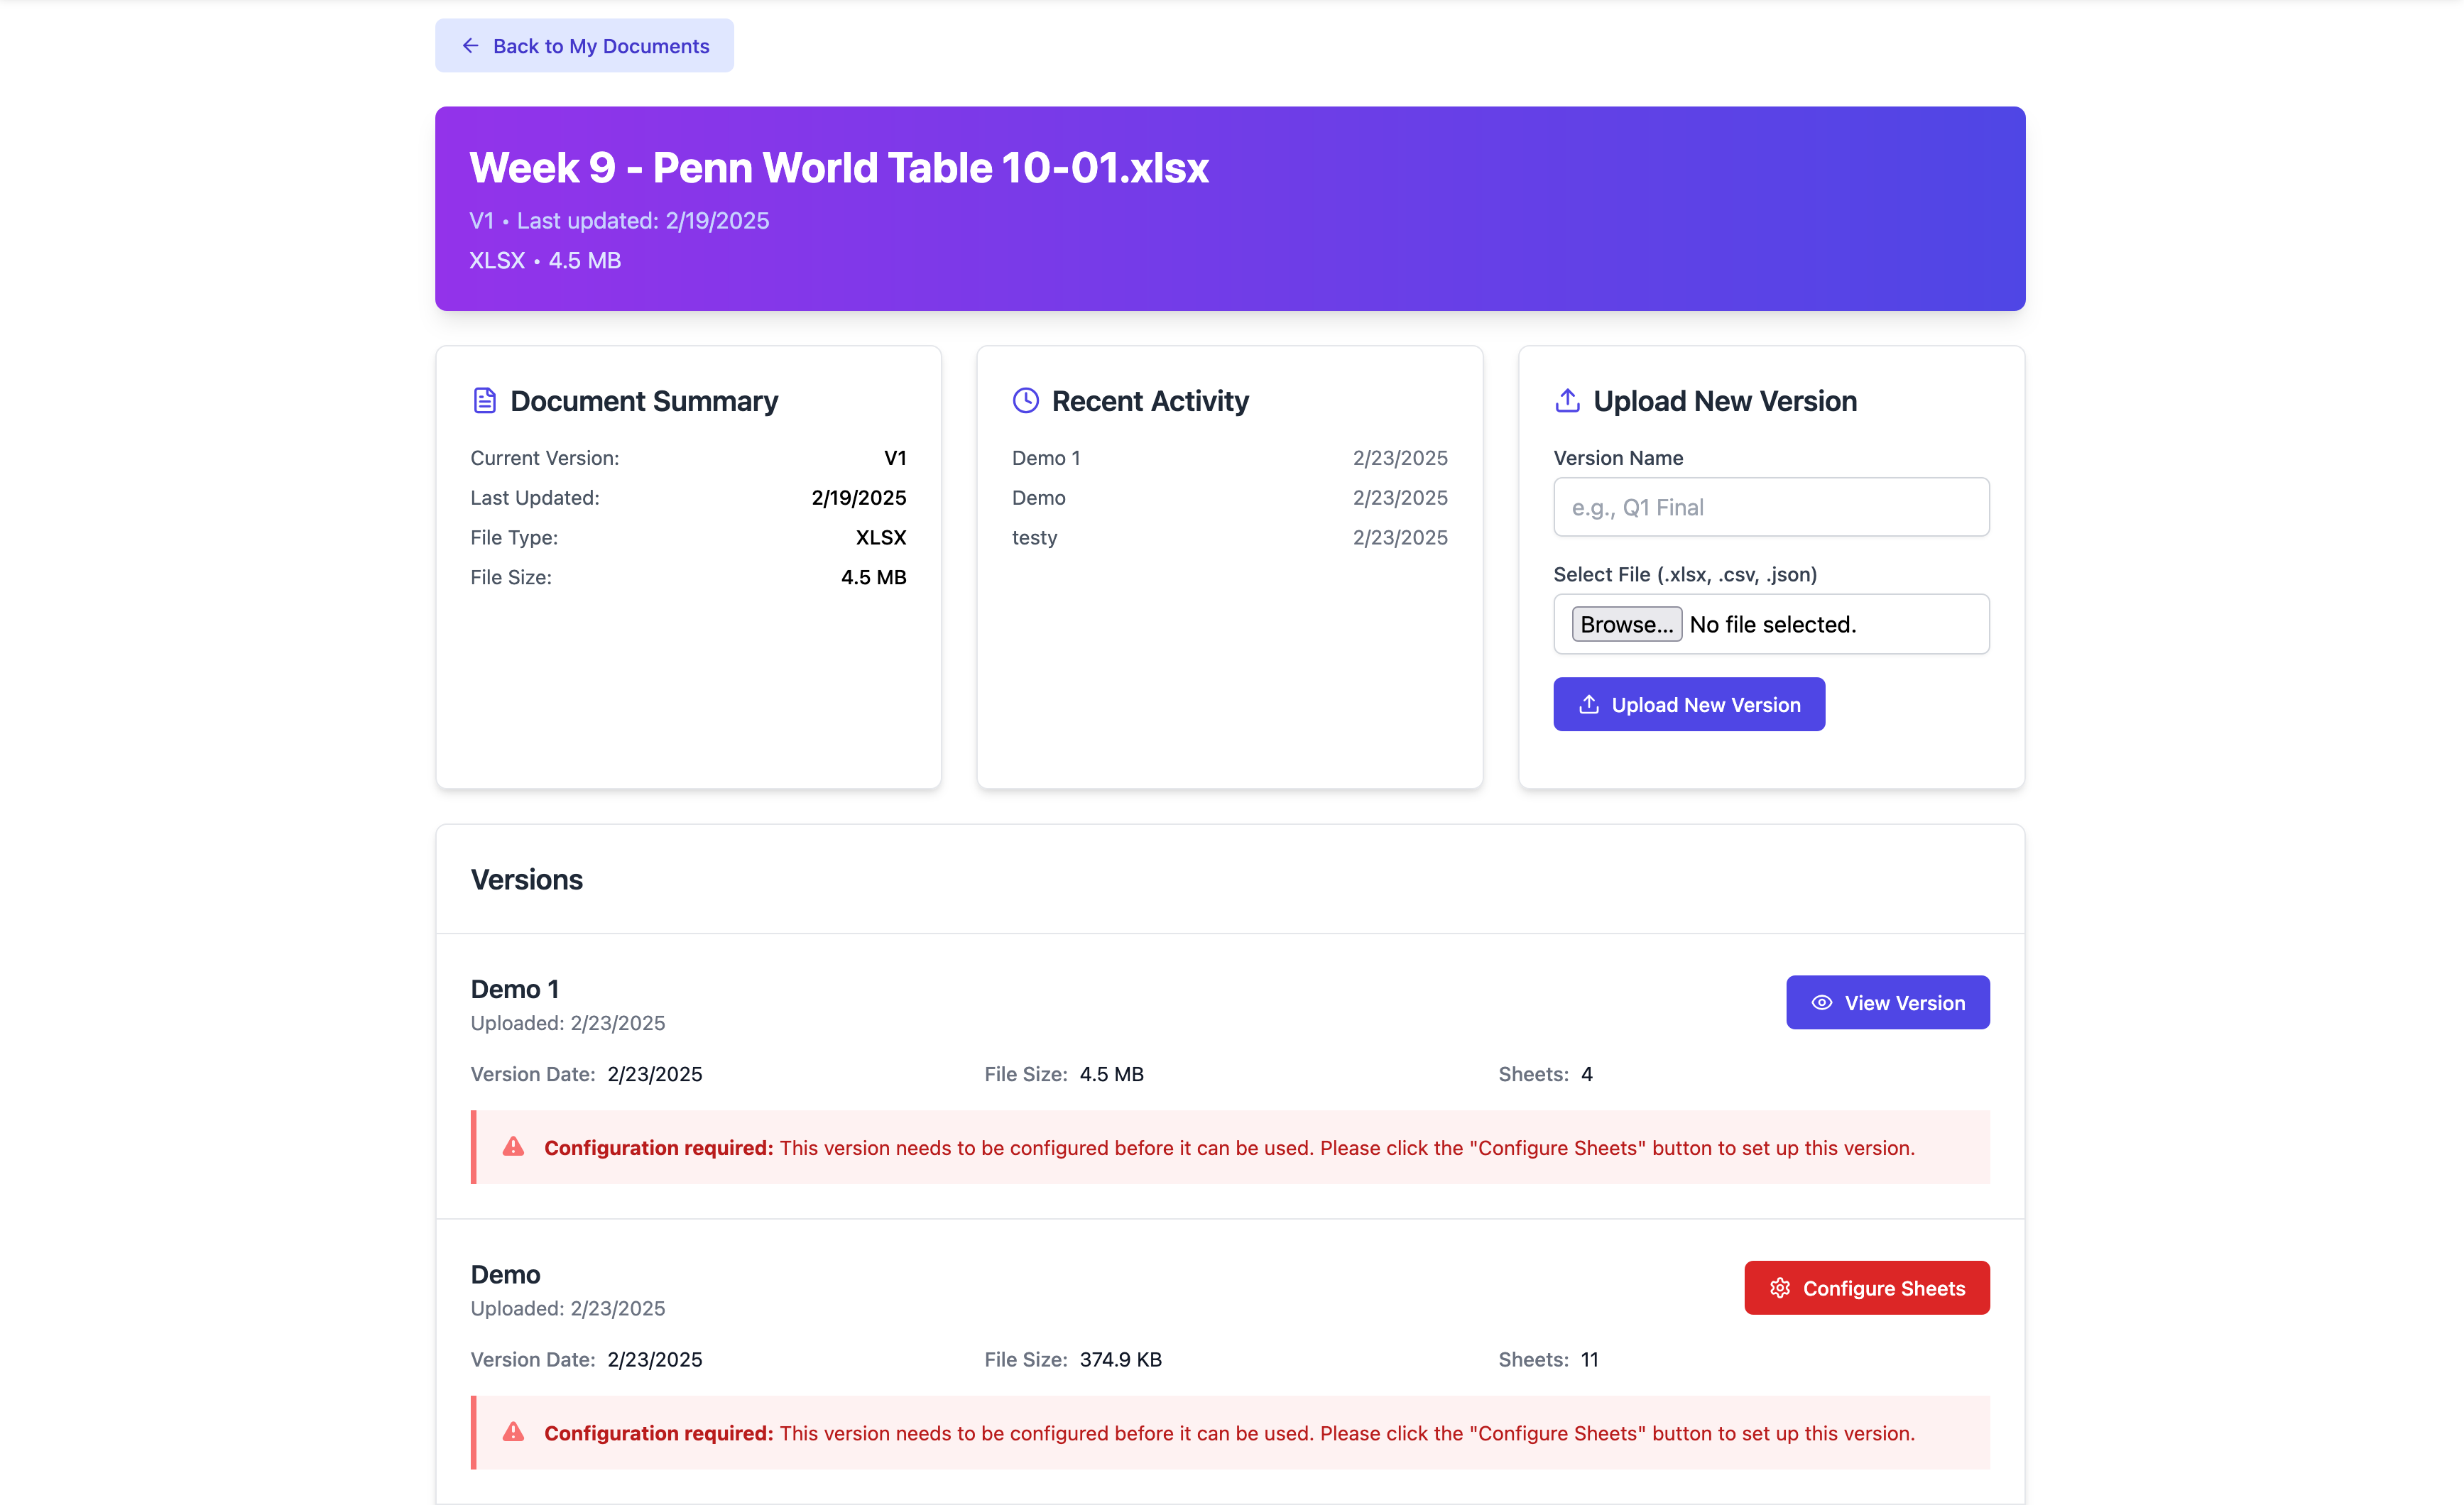Click upload icon inside Upload New Version button
The height and width of the screenshot is (1505, 2464).
(x=1589, y=705)
